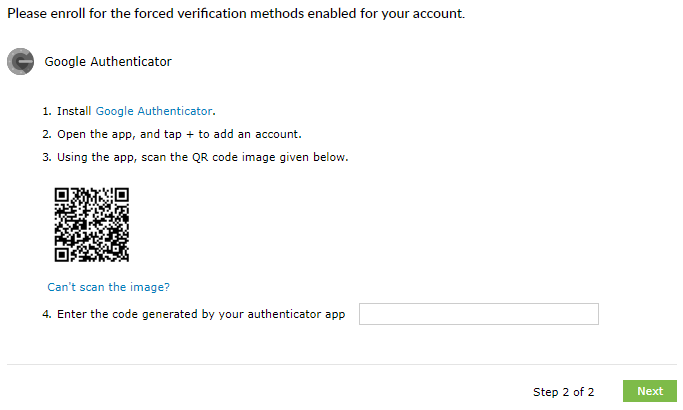This screenshot has height=410, width=683.
Task: Click the QR code image
Action: [91, 225]
